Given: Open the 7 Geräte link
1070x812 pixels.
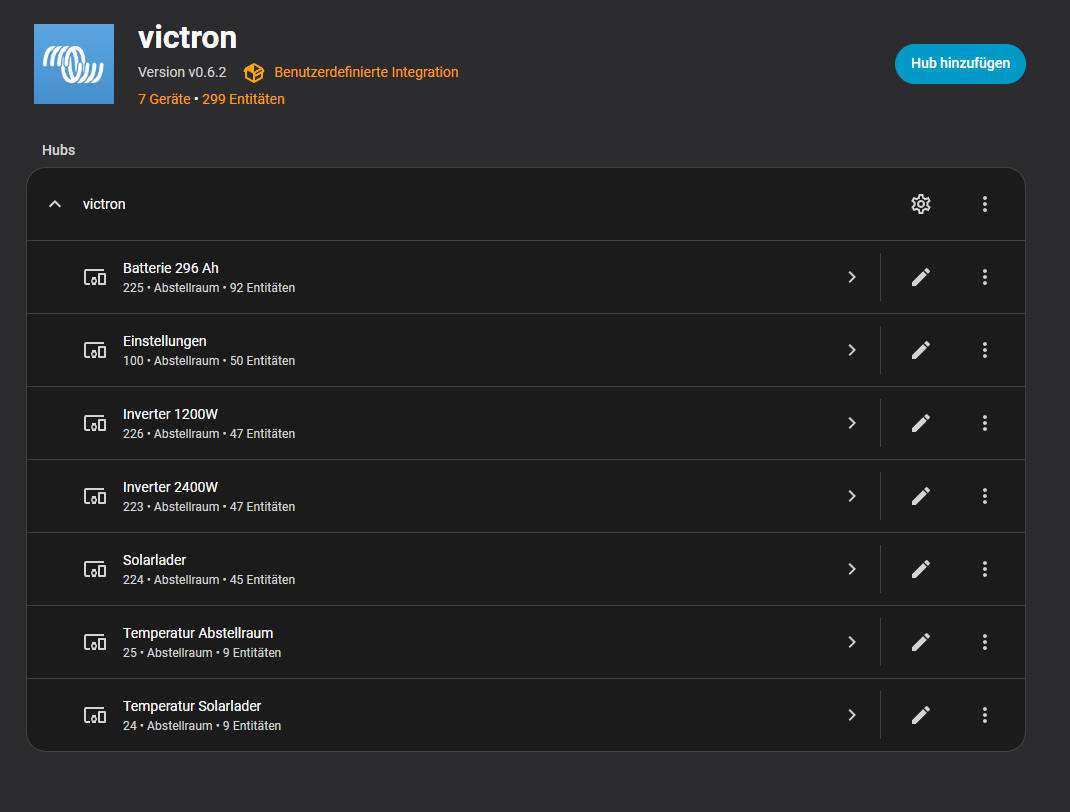Looking at the screenshot, I should pyautogui.click(x=164, y=99).
